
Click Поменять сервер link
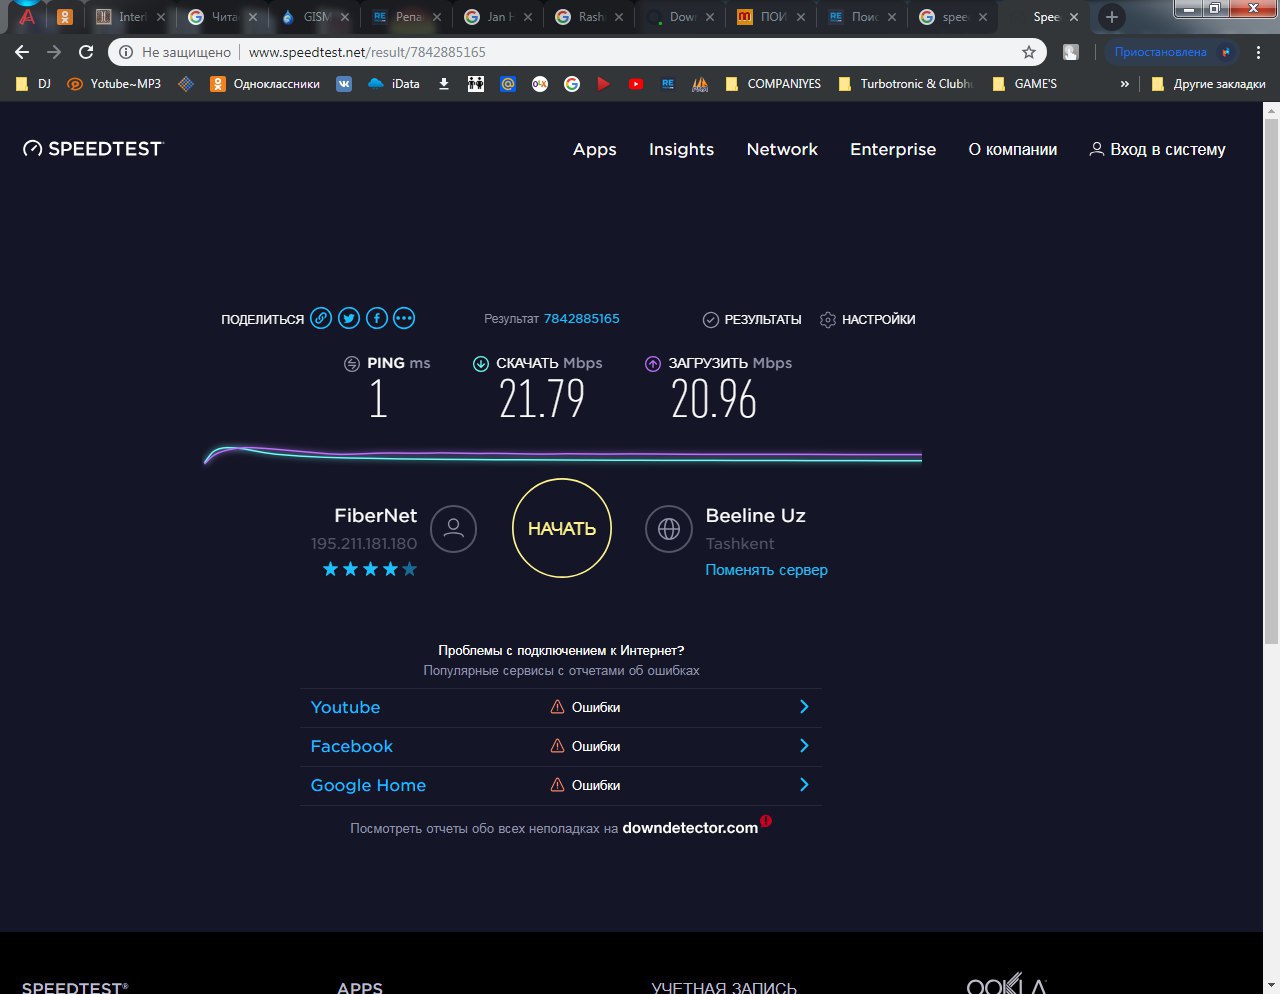pos(767,570)
